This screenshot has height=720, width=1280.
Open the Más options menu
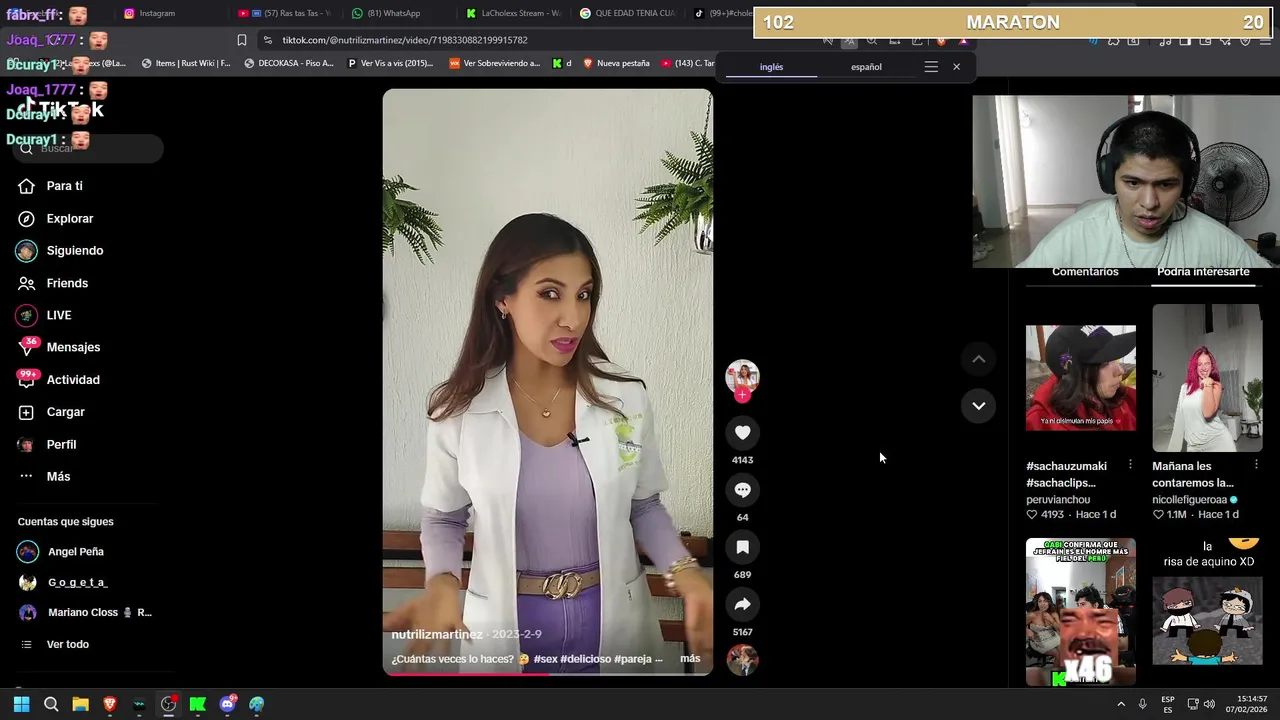point(58,476)
